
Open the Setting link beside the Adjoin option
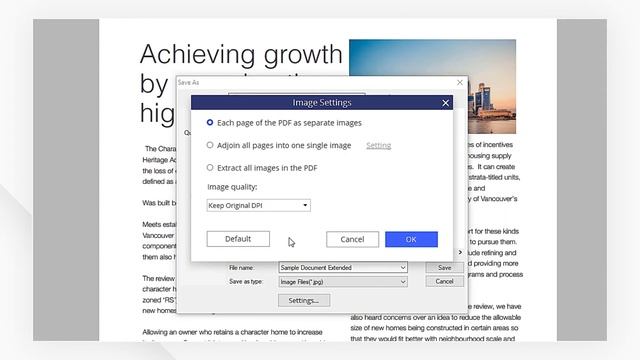coord(378,145)
